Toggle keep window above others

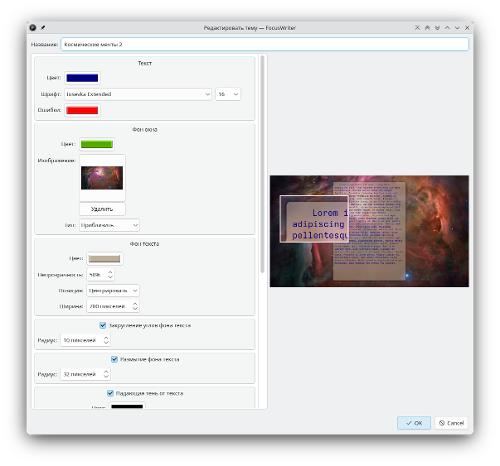(427, 28)
